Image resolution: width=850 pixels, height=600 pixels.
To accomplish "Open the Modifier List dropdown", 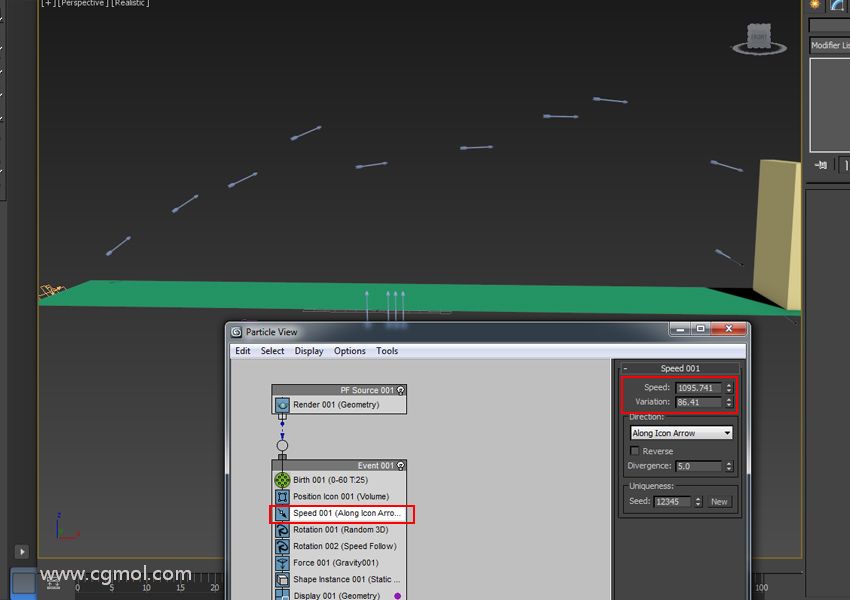I will [x=829, y=46].
